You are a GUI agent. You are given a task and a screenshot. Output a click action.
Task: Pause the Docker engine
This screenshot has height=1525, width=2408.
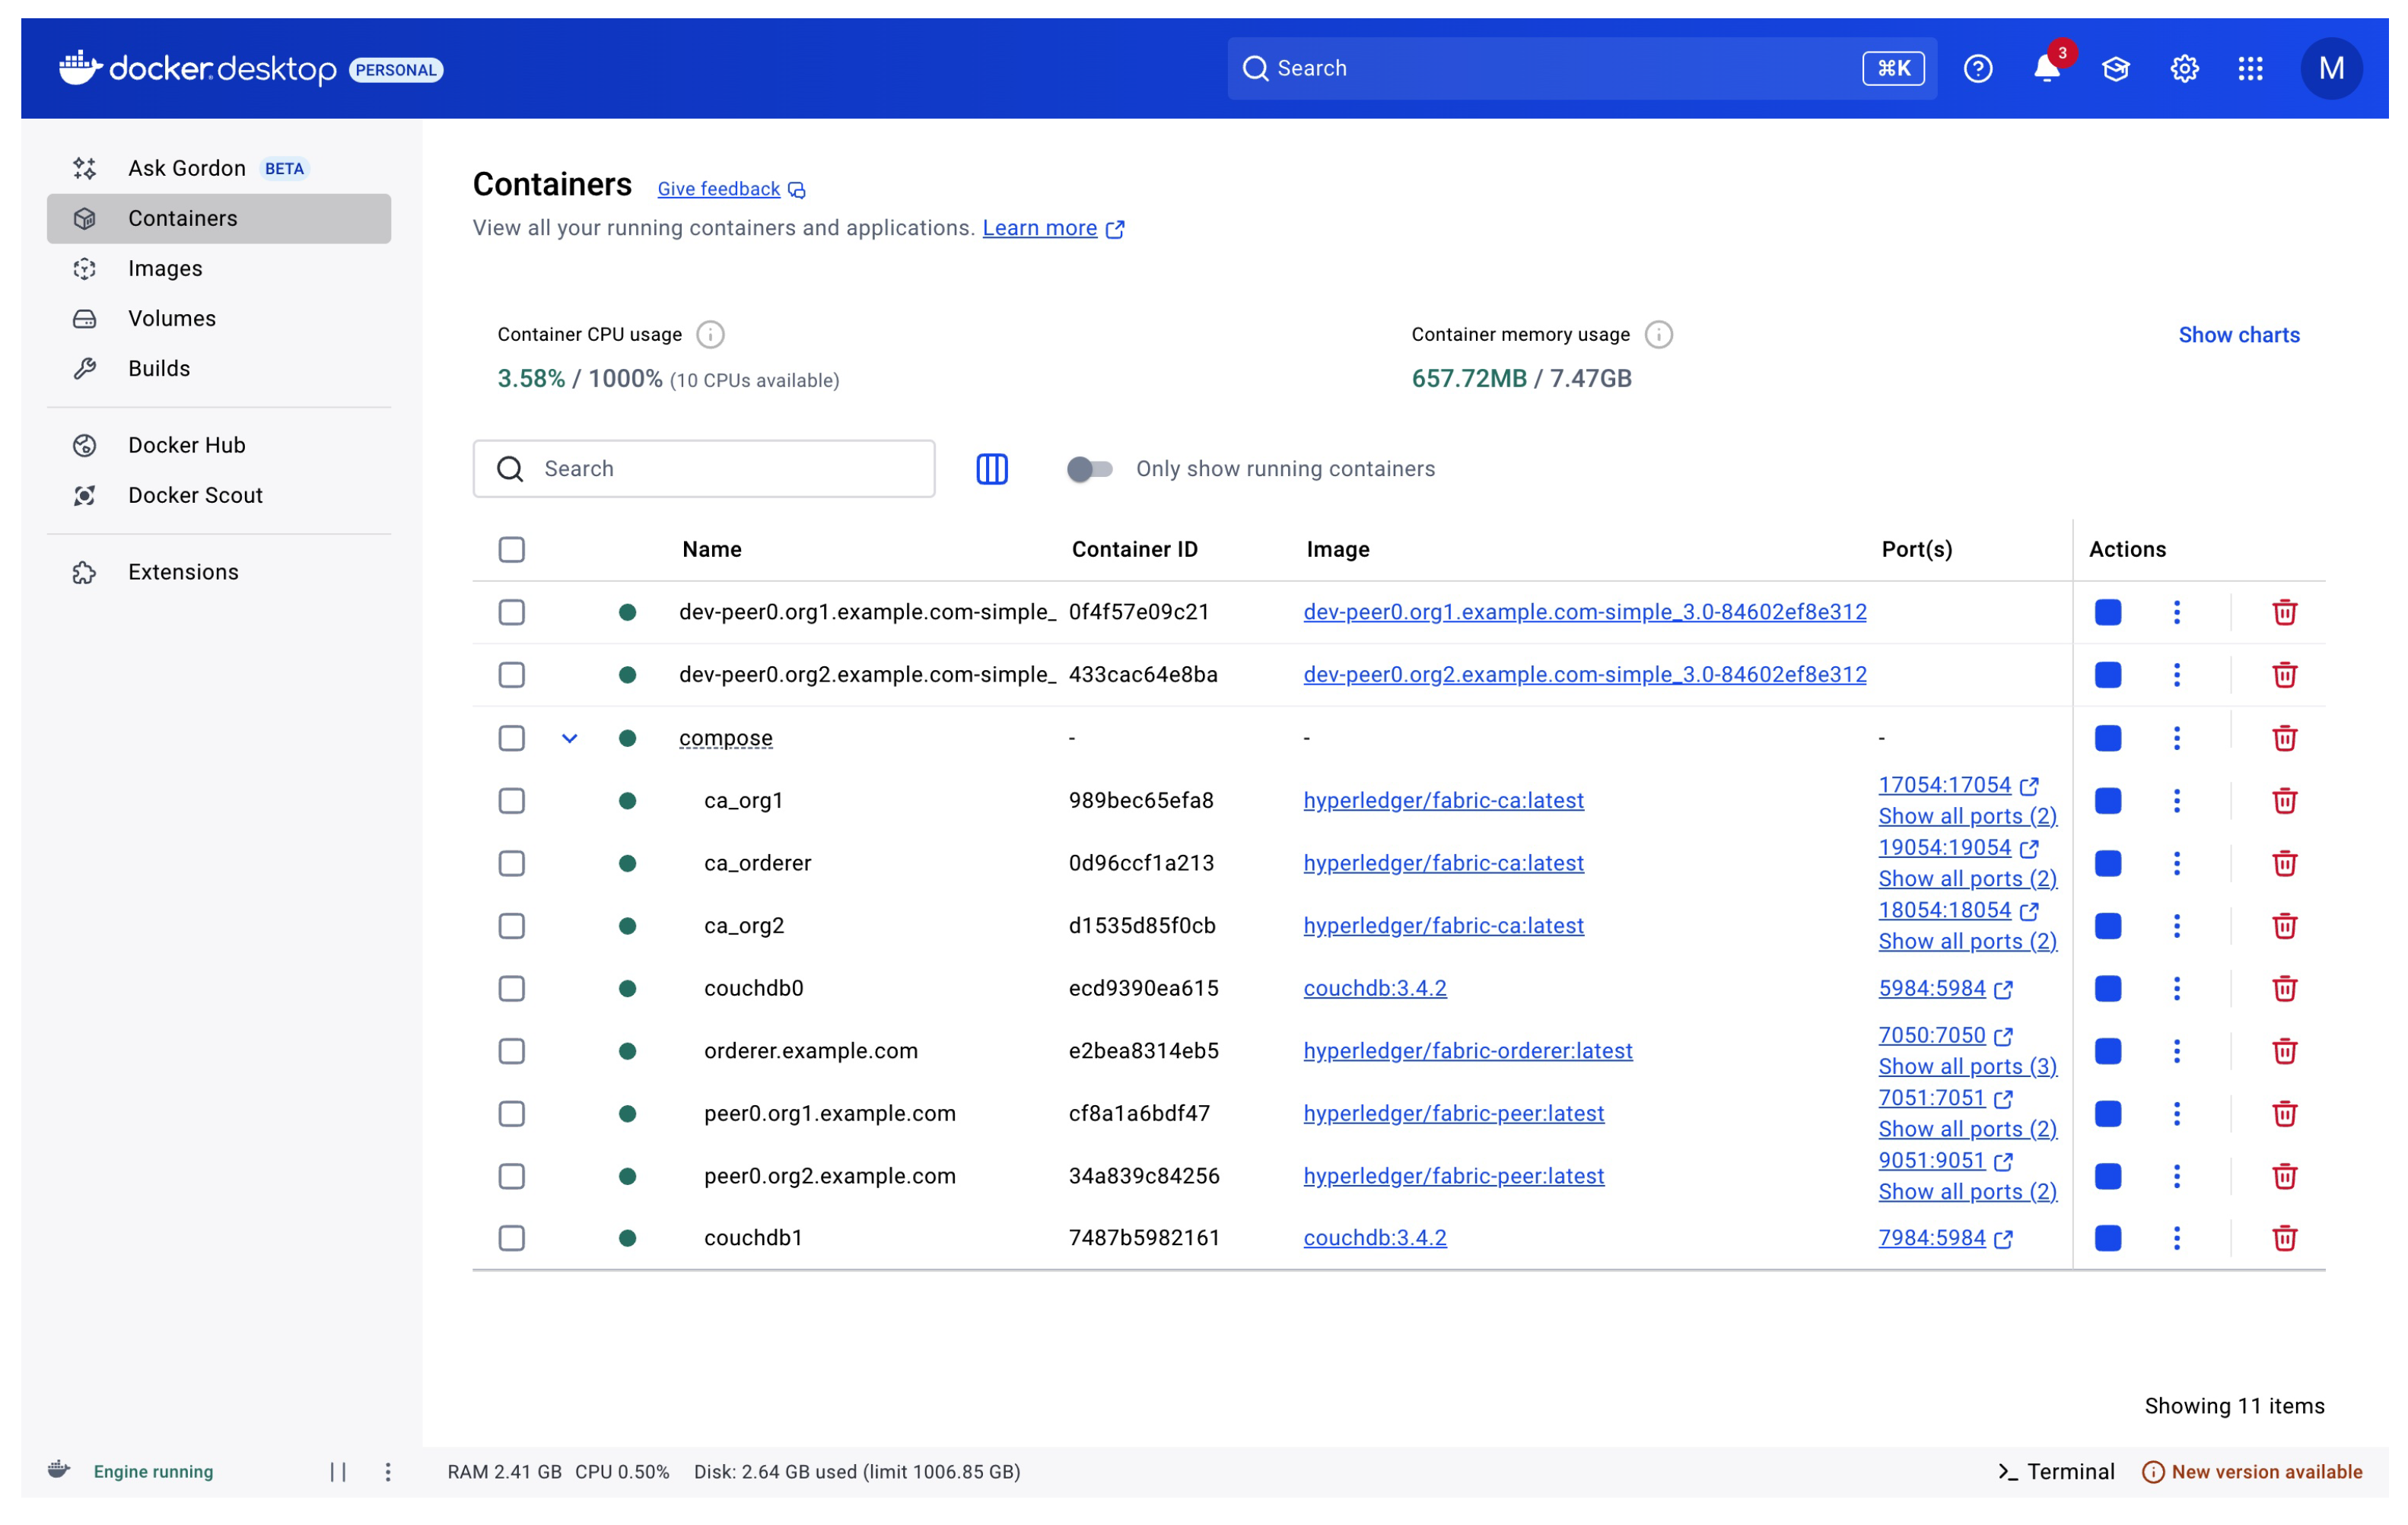338,1471
